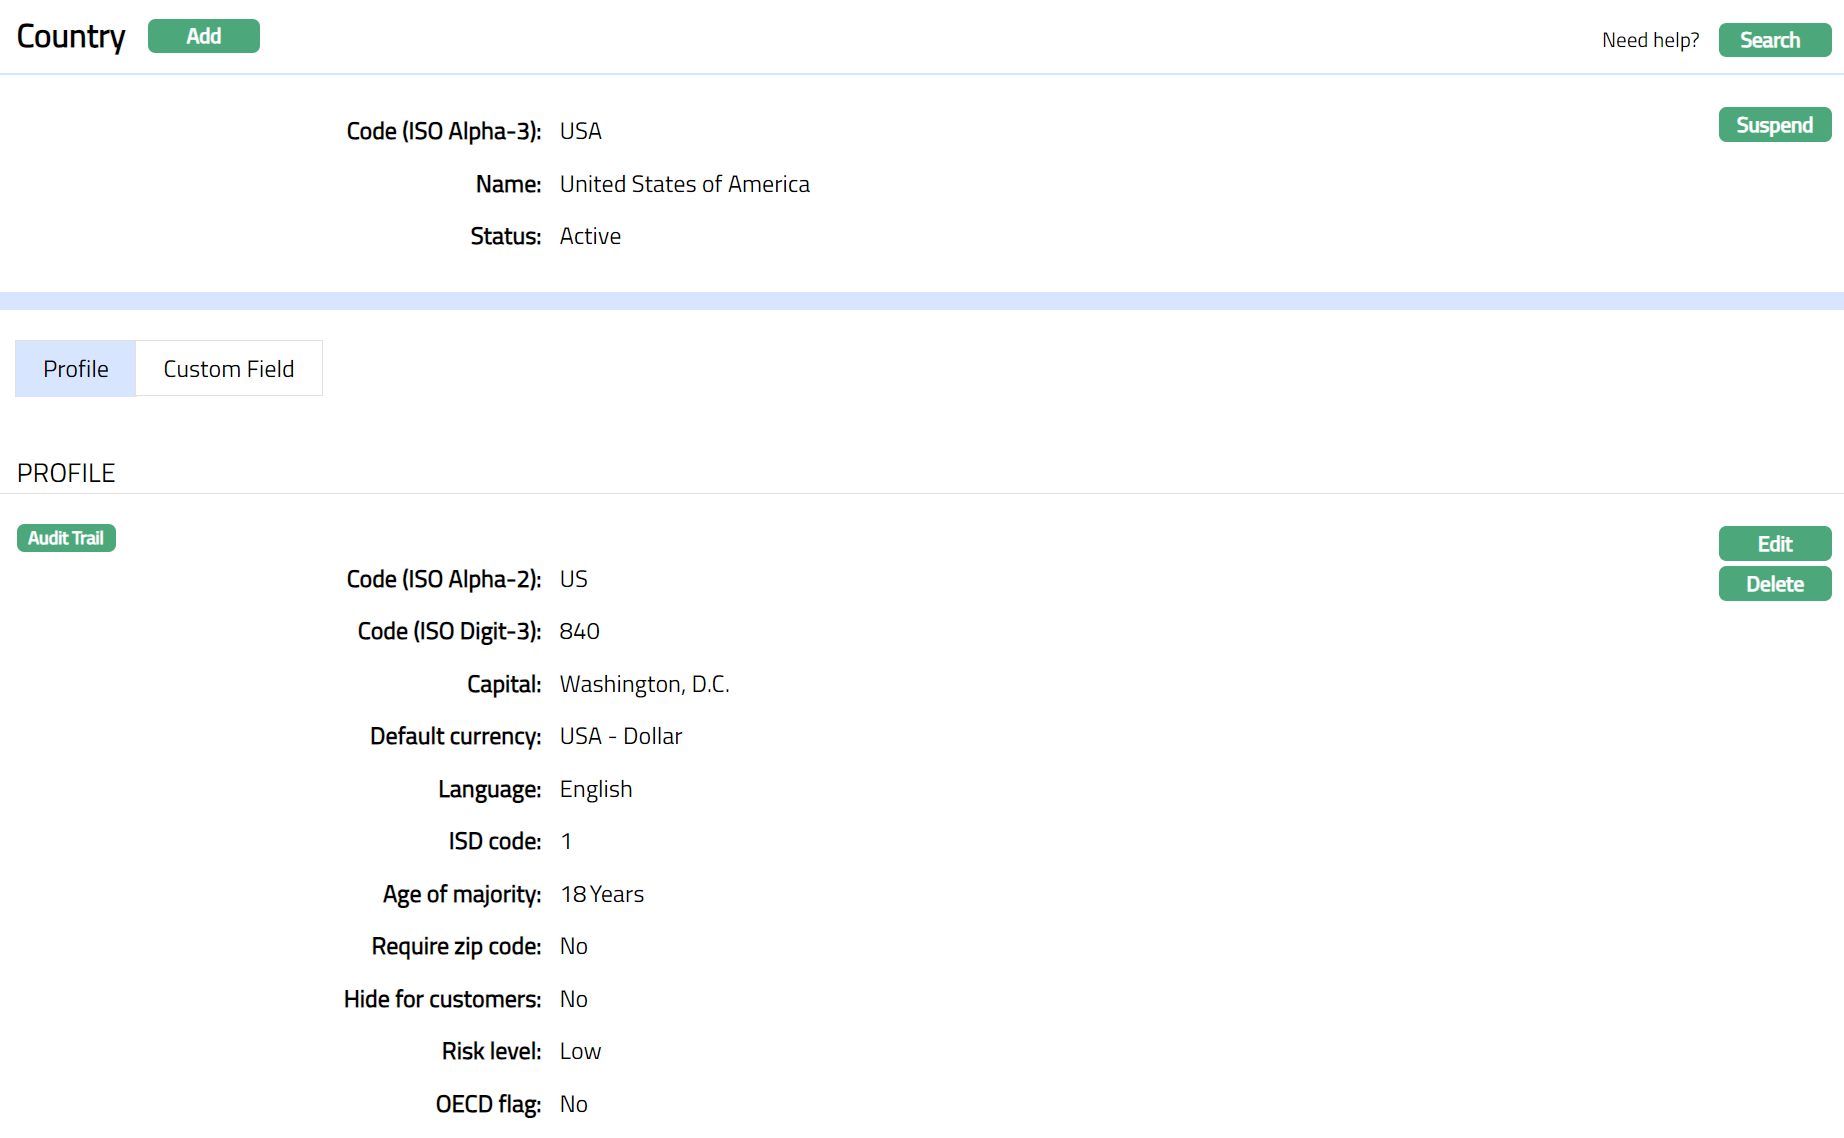Click the PROFILE section heading
Screen dimensions: 1844x1138
point(66,473)
